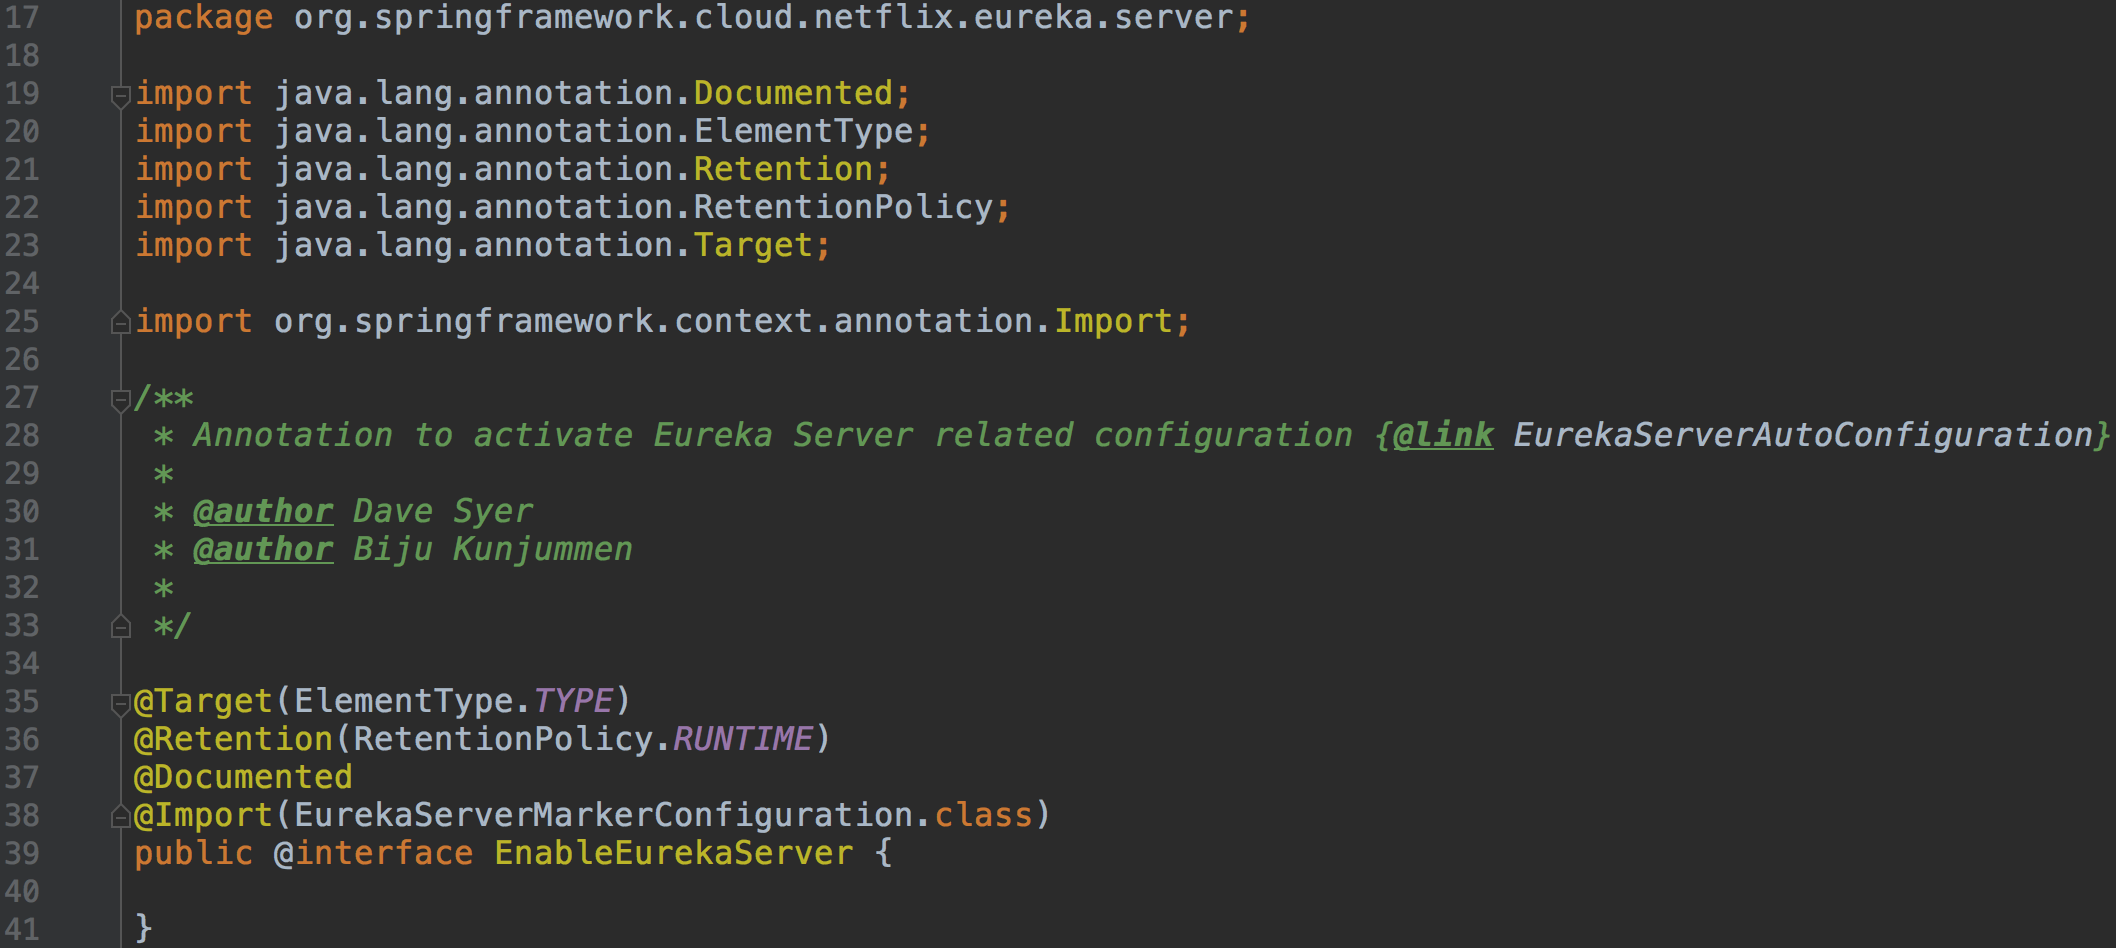
Task: Click the @author tag for Biju Kunjummen
Action: click(x=263, y=550)
